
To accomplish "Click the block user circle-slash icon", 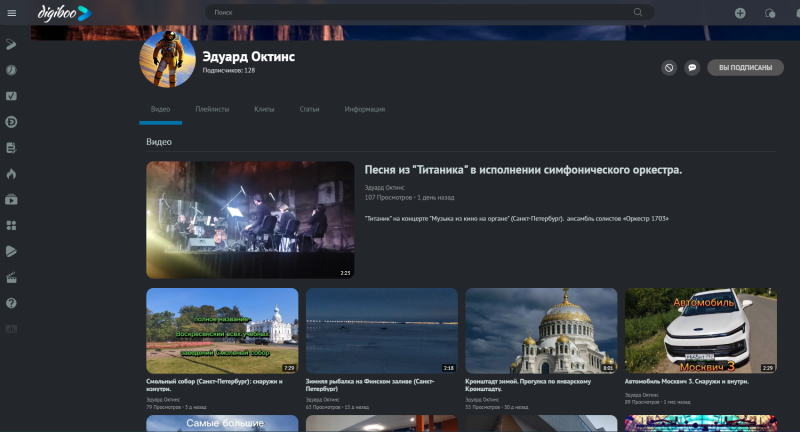I will (x=669, y=67).
